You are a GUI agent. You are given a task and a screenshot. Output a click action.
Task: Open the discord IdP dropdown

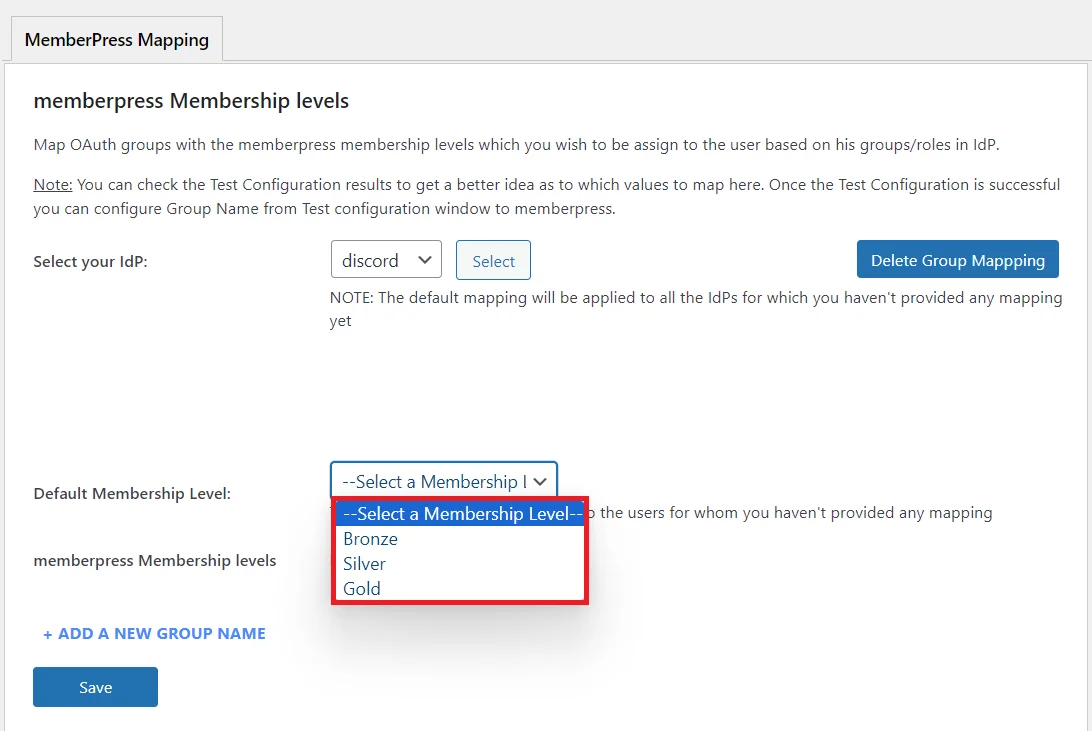click(x=387, y=260)
